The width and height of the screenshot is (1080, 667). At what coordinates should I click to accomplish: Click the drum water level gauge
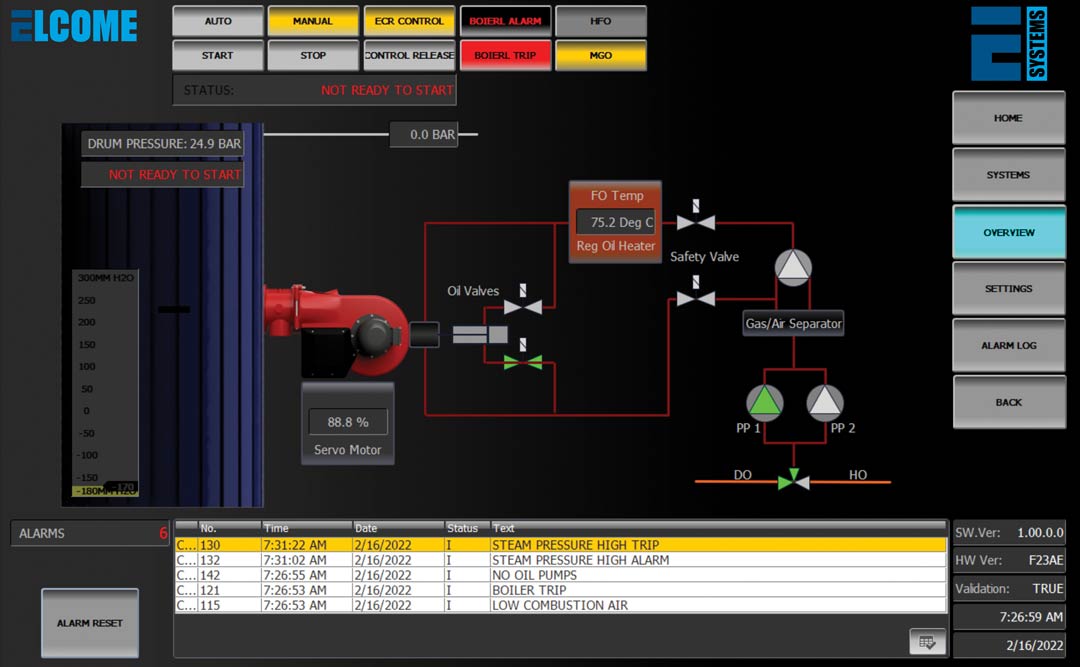(105, 383)
